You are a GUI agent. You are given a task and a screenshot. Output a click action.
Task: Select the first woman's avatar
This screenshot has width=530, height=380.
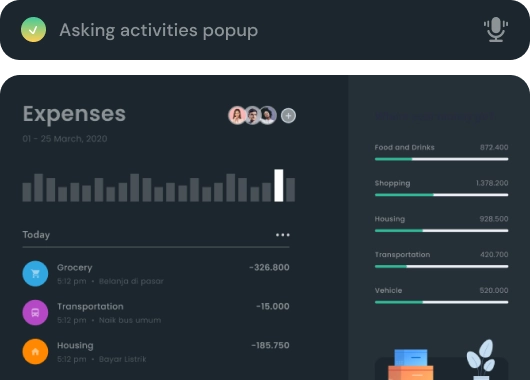click(x=237, y=116)
